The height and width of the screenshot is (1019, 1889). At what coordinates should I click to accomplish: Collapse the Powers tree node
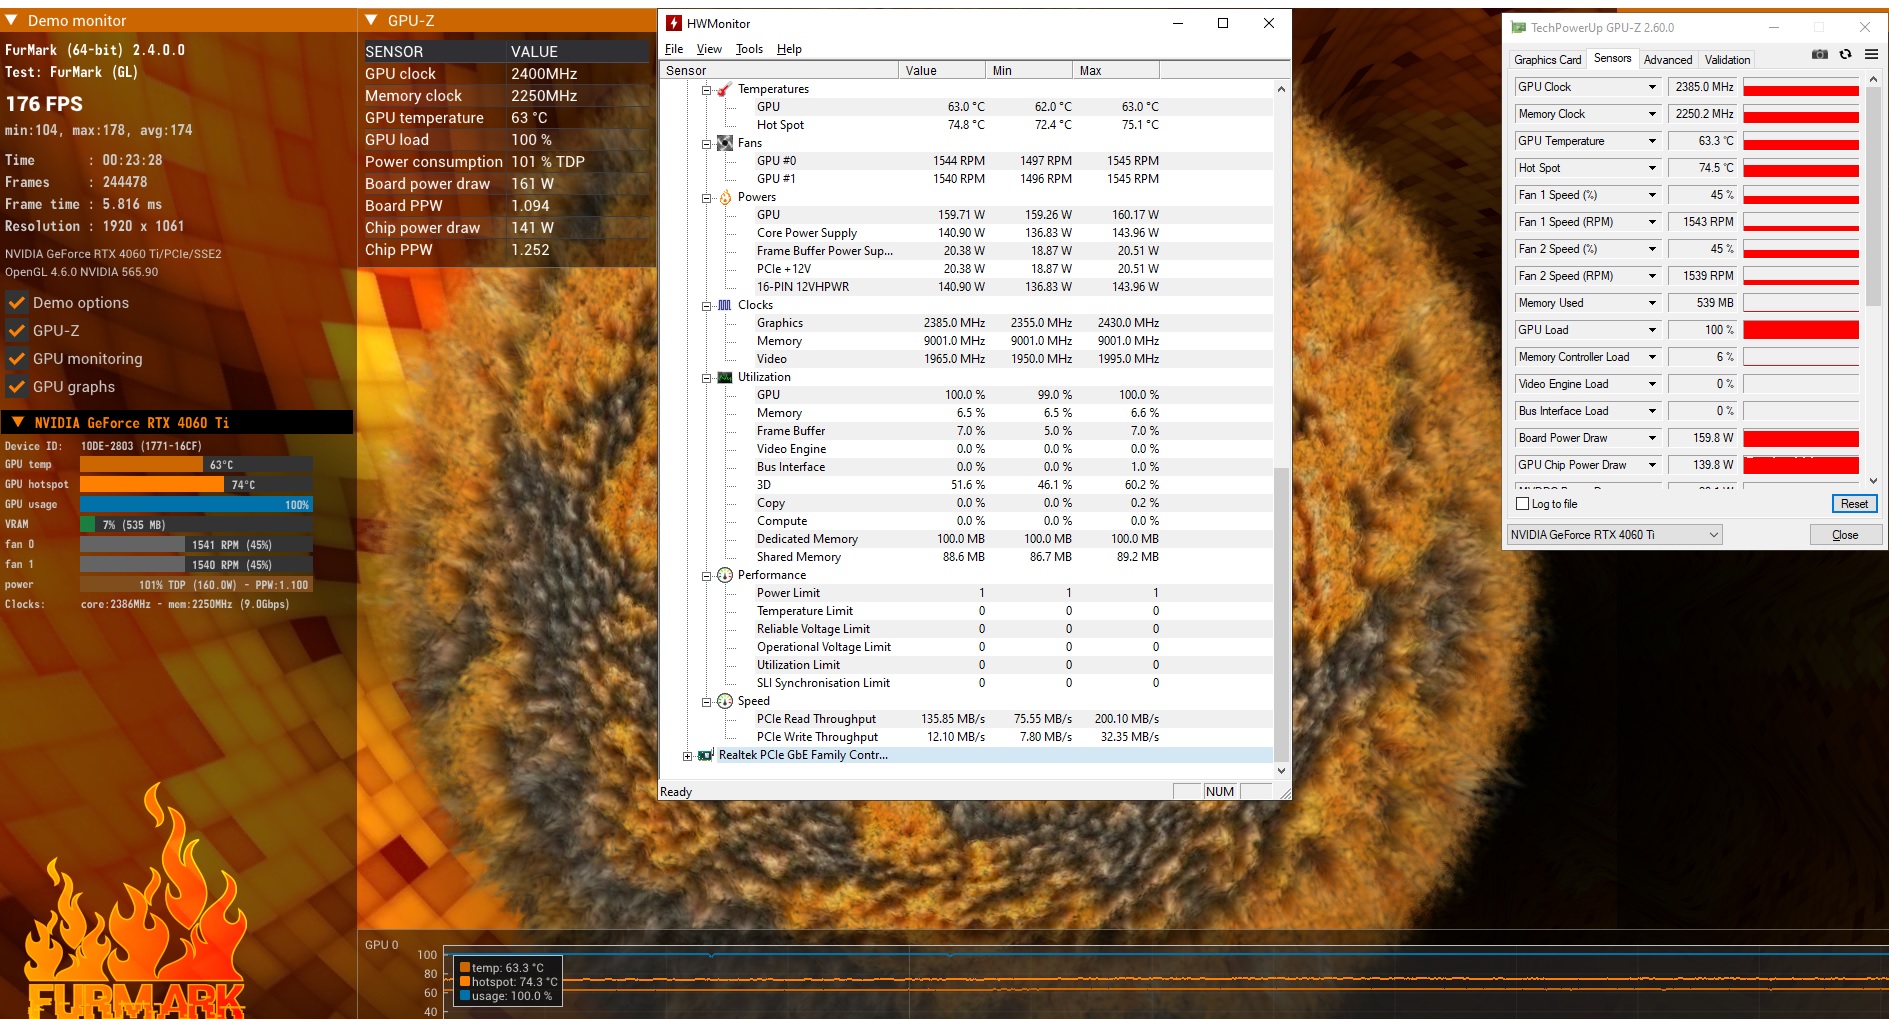[706, 197]
